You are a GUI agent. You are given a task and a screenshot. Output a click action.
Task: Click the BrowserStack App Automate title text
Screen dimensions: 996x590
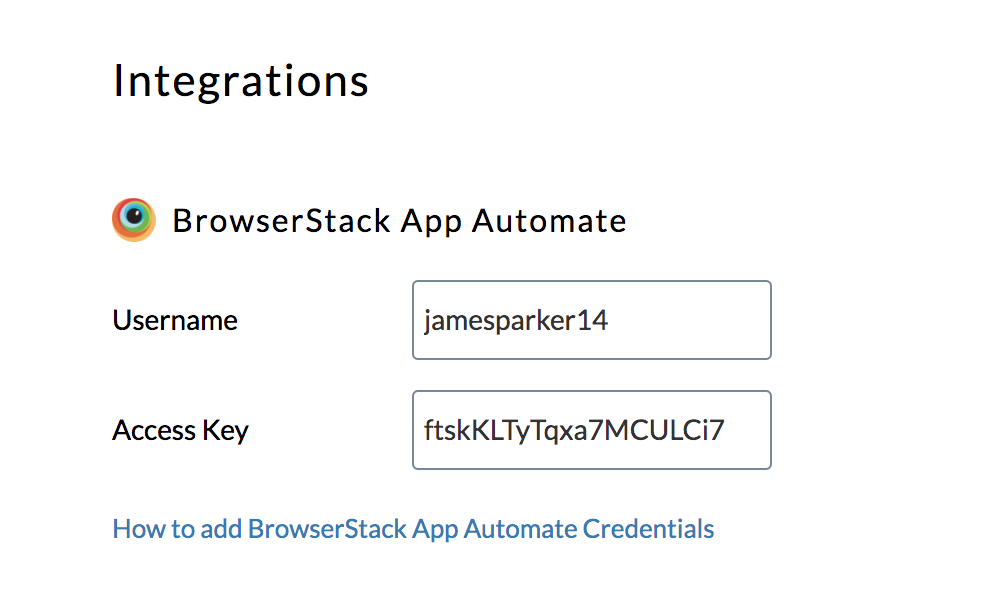click(399, 220)
